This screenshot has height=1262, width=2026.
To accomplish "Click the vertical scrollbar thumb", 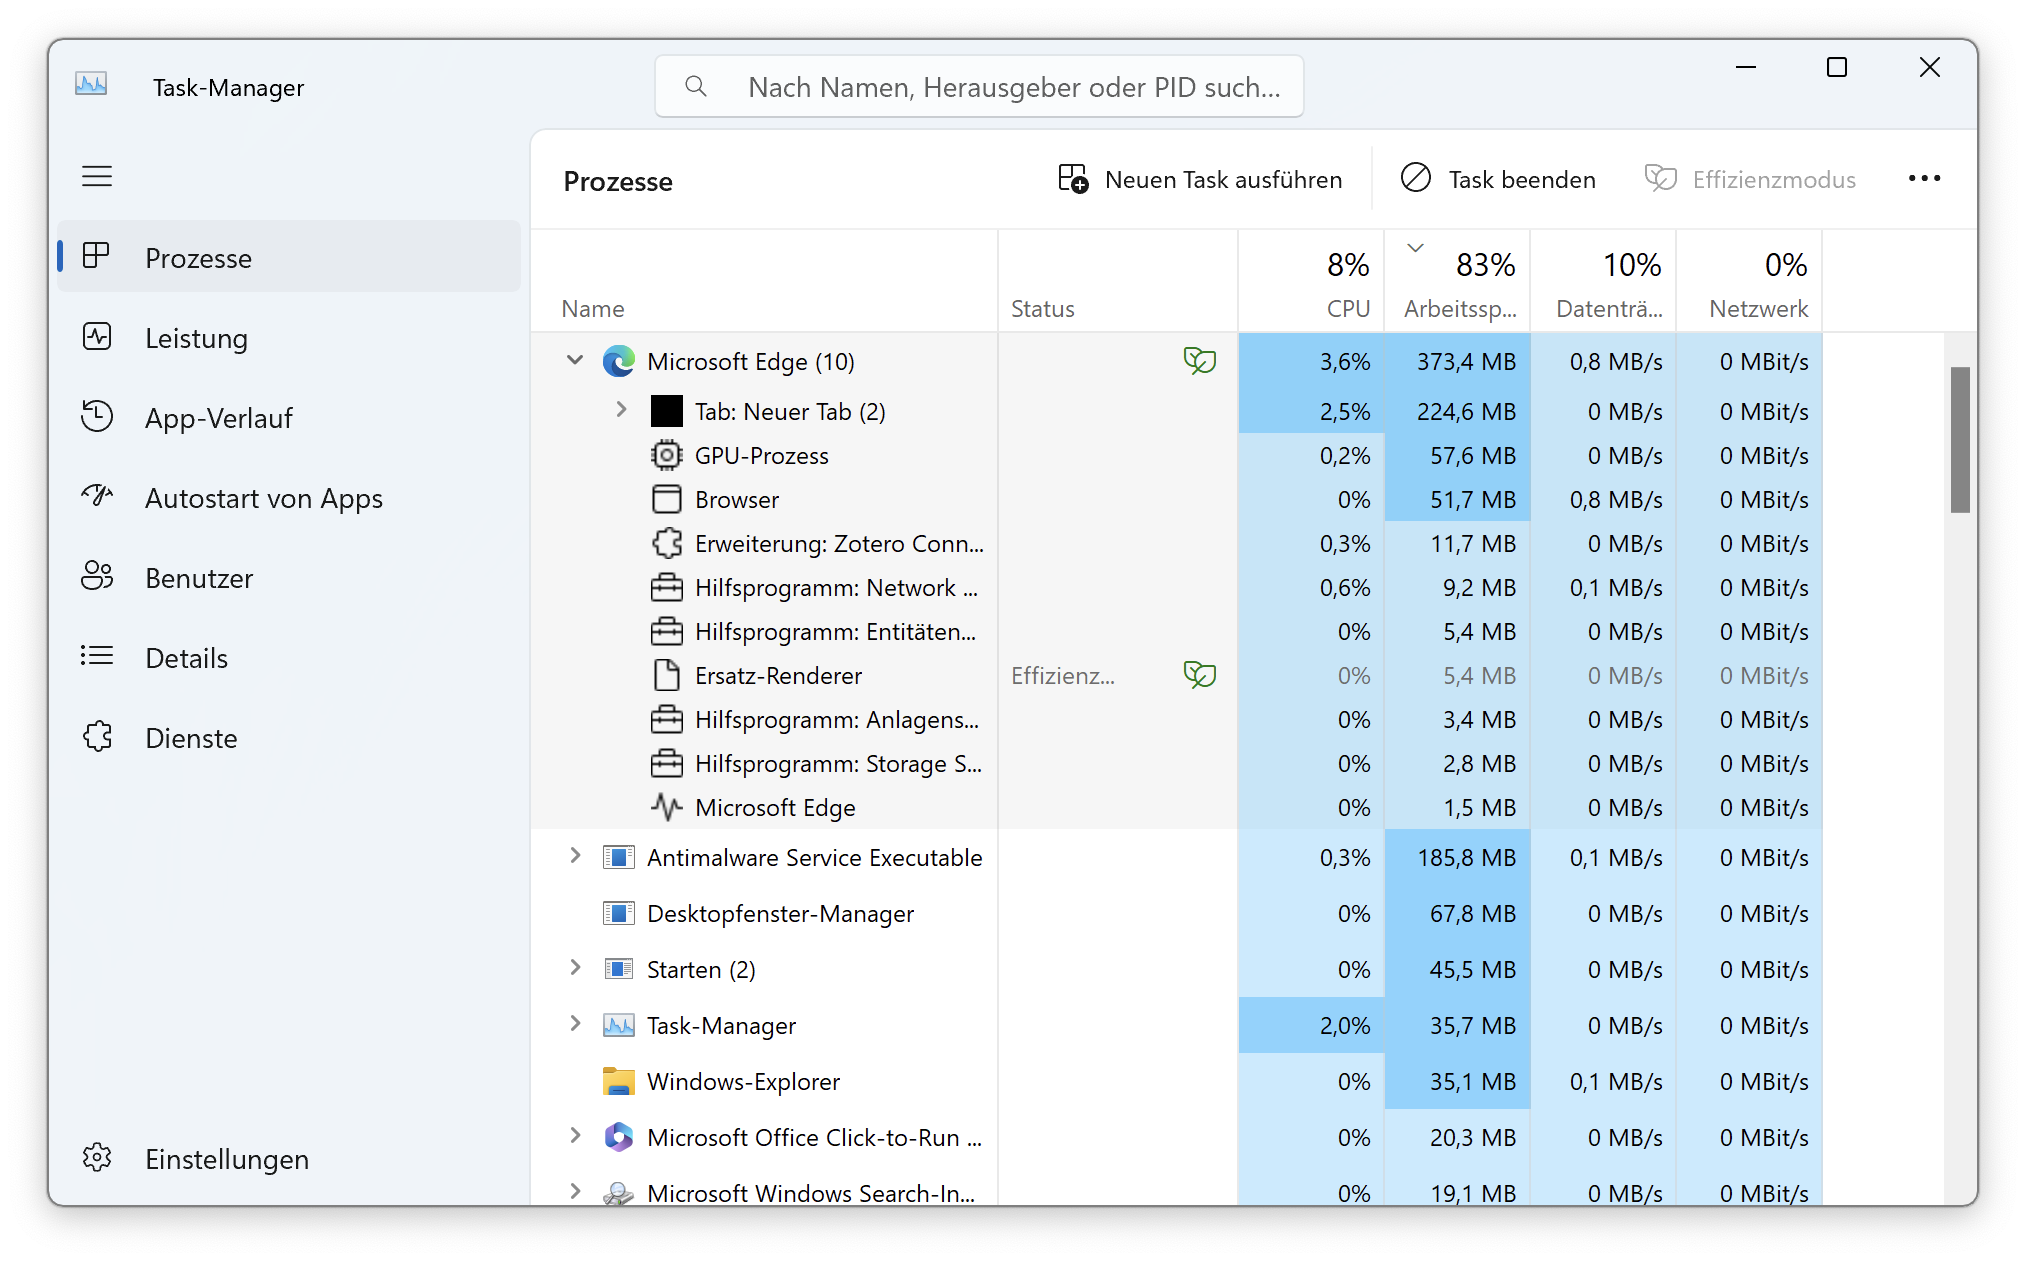I will (x=1960, y=440).
